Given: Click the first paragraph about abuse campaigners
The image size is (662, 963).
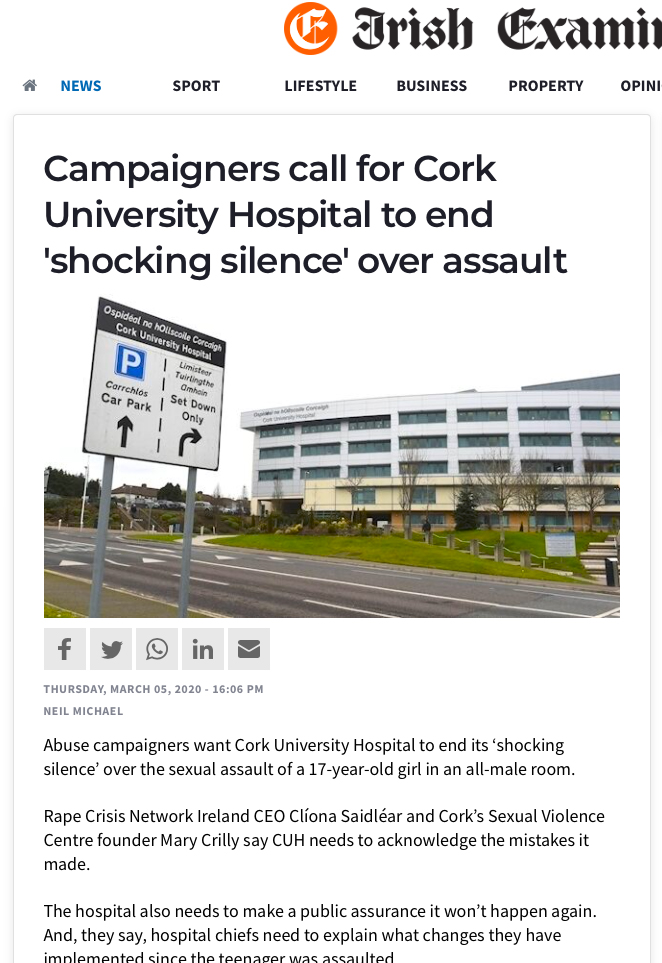Looking at the screenshot, I should point(310,757).
